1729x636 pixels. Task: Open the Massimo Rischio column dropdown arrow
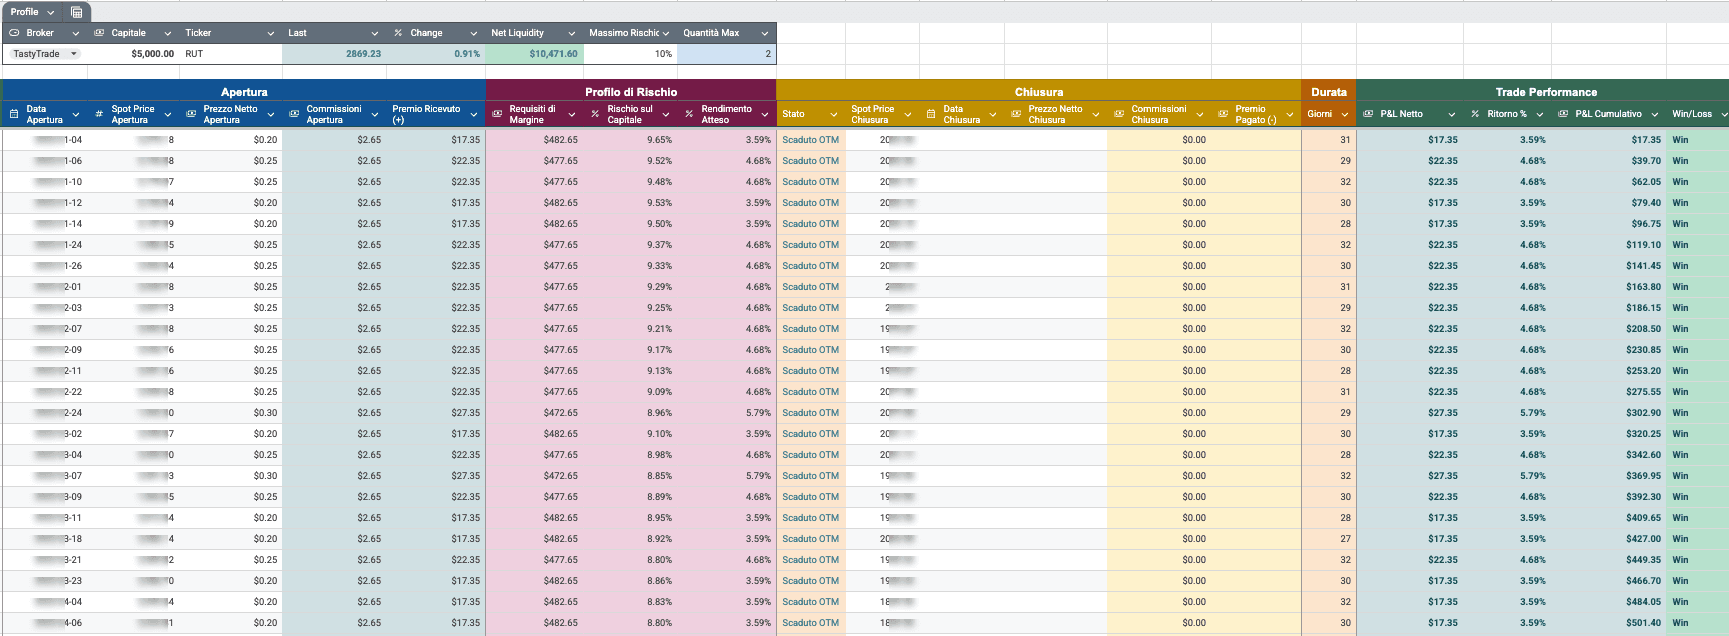point(666,33)
